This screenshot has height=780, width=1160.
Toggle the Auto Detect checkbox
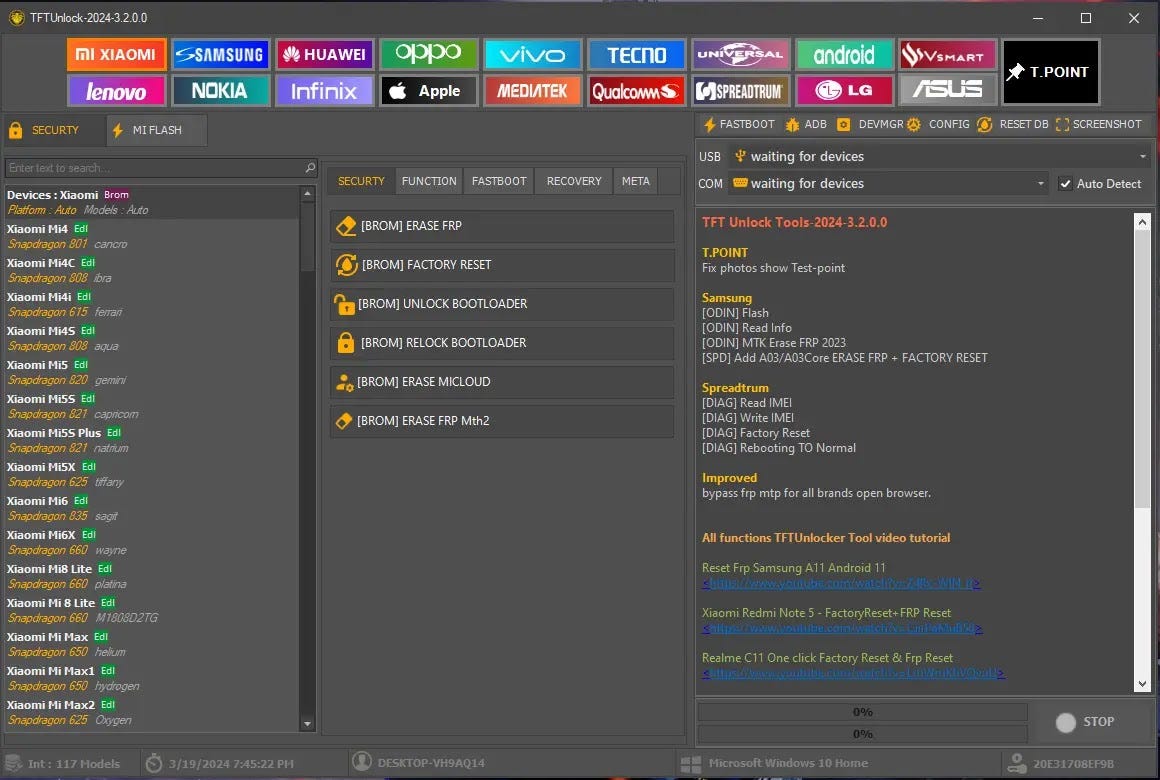1065,184
